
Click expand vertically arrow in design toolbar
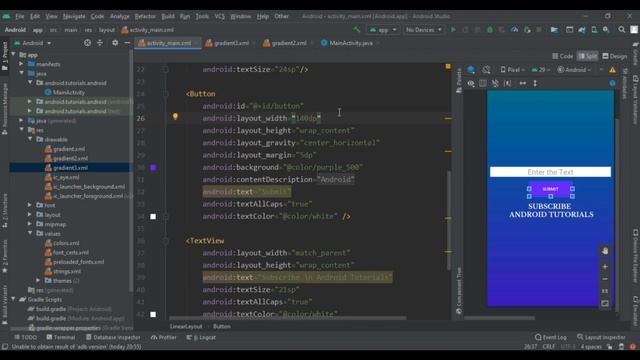point(535,83)
